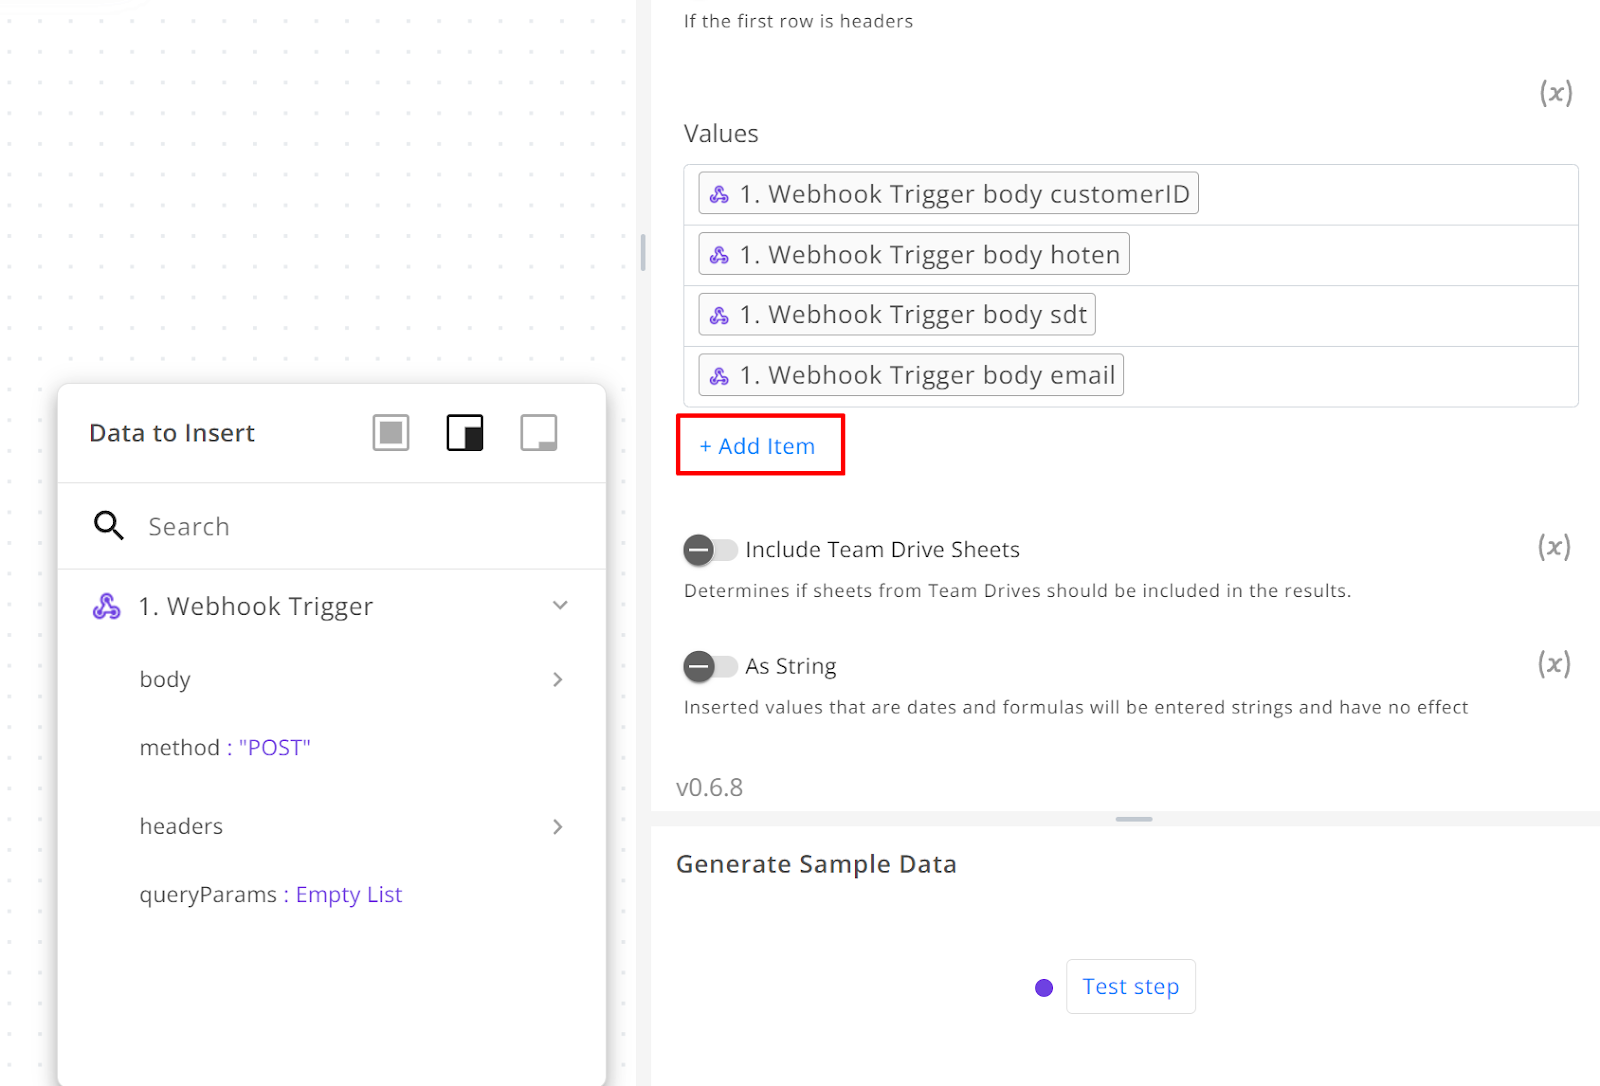Toggle dynamic value (x) for Team Drive Sheets
The height and width of the screenshot is (1086, 1600).
click(1554, 547)
